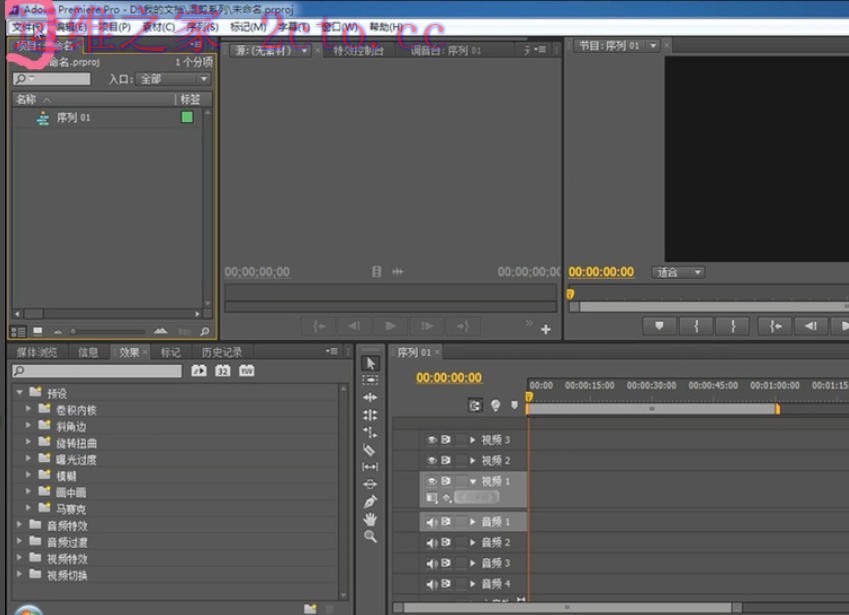The image size is (849, 615).
Task: Step back one frame in program monitor
Action: 811,326
